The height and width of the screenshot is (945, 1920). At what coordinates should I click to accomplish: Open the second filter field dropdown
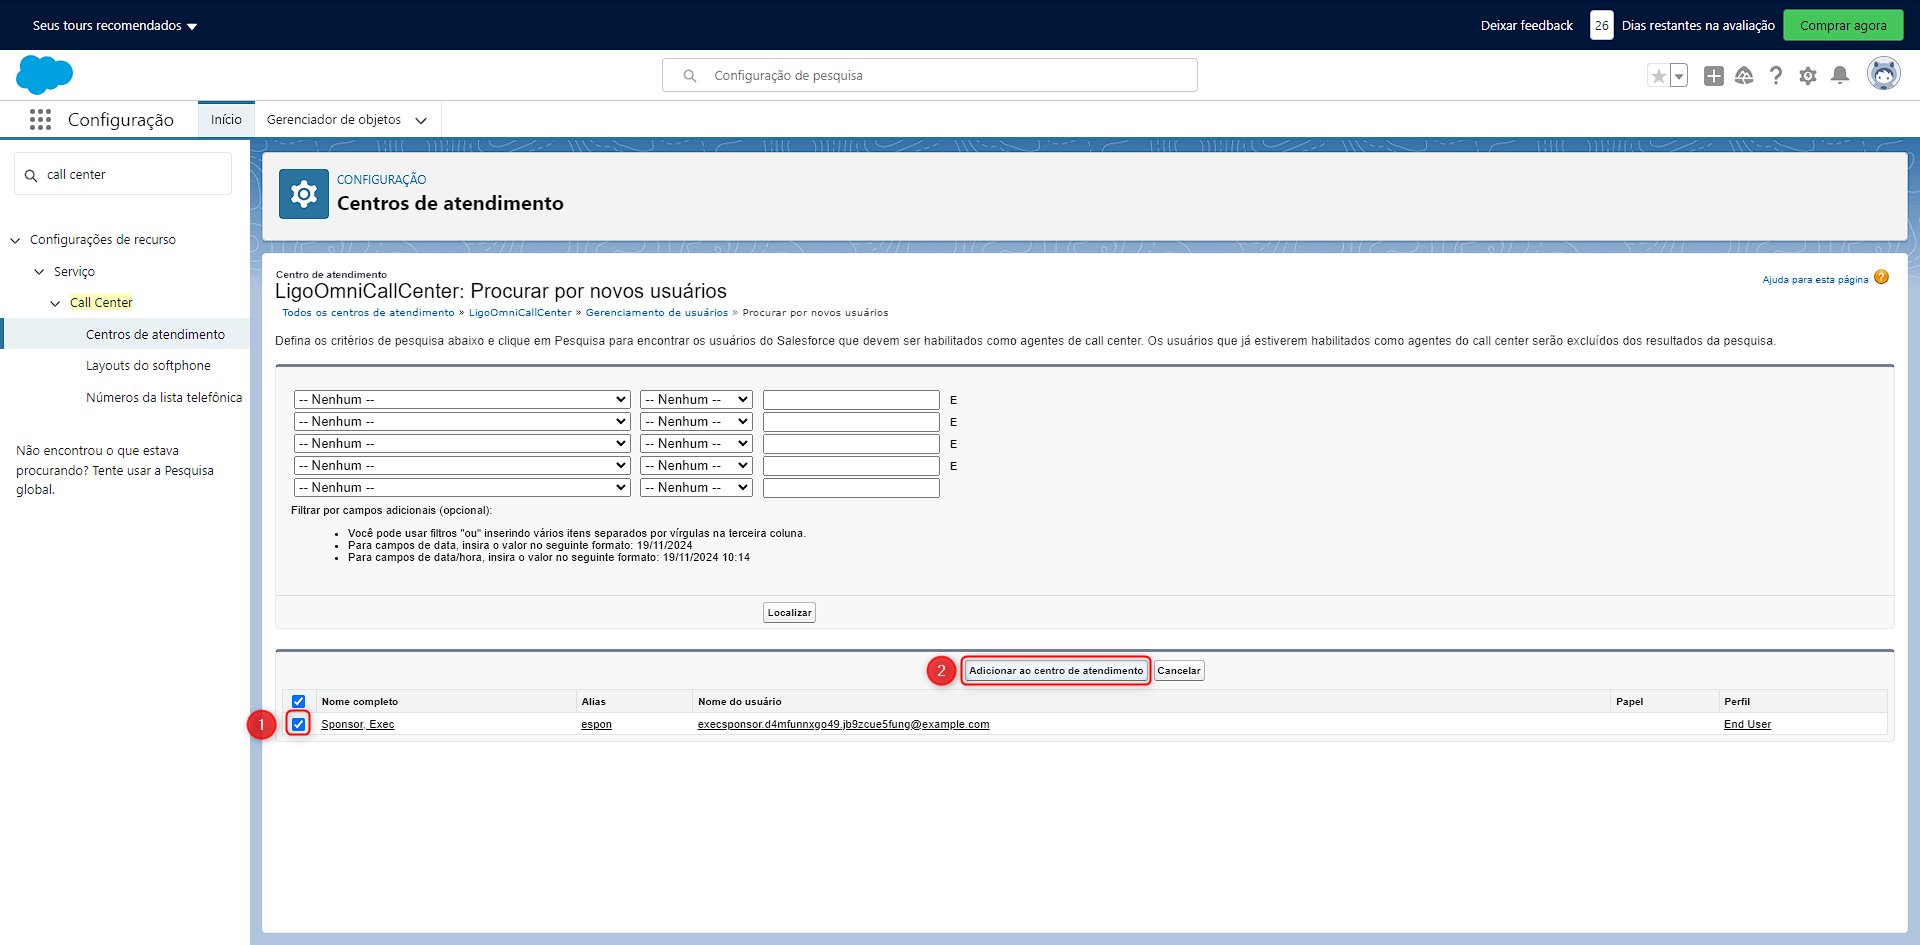click(x=462, y=422)
